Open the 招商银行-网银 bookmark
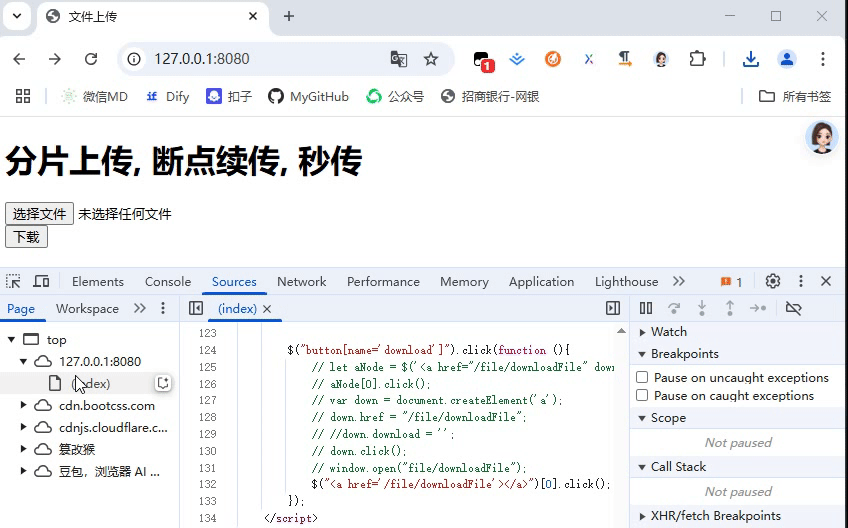 pos(490,96)
